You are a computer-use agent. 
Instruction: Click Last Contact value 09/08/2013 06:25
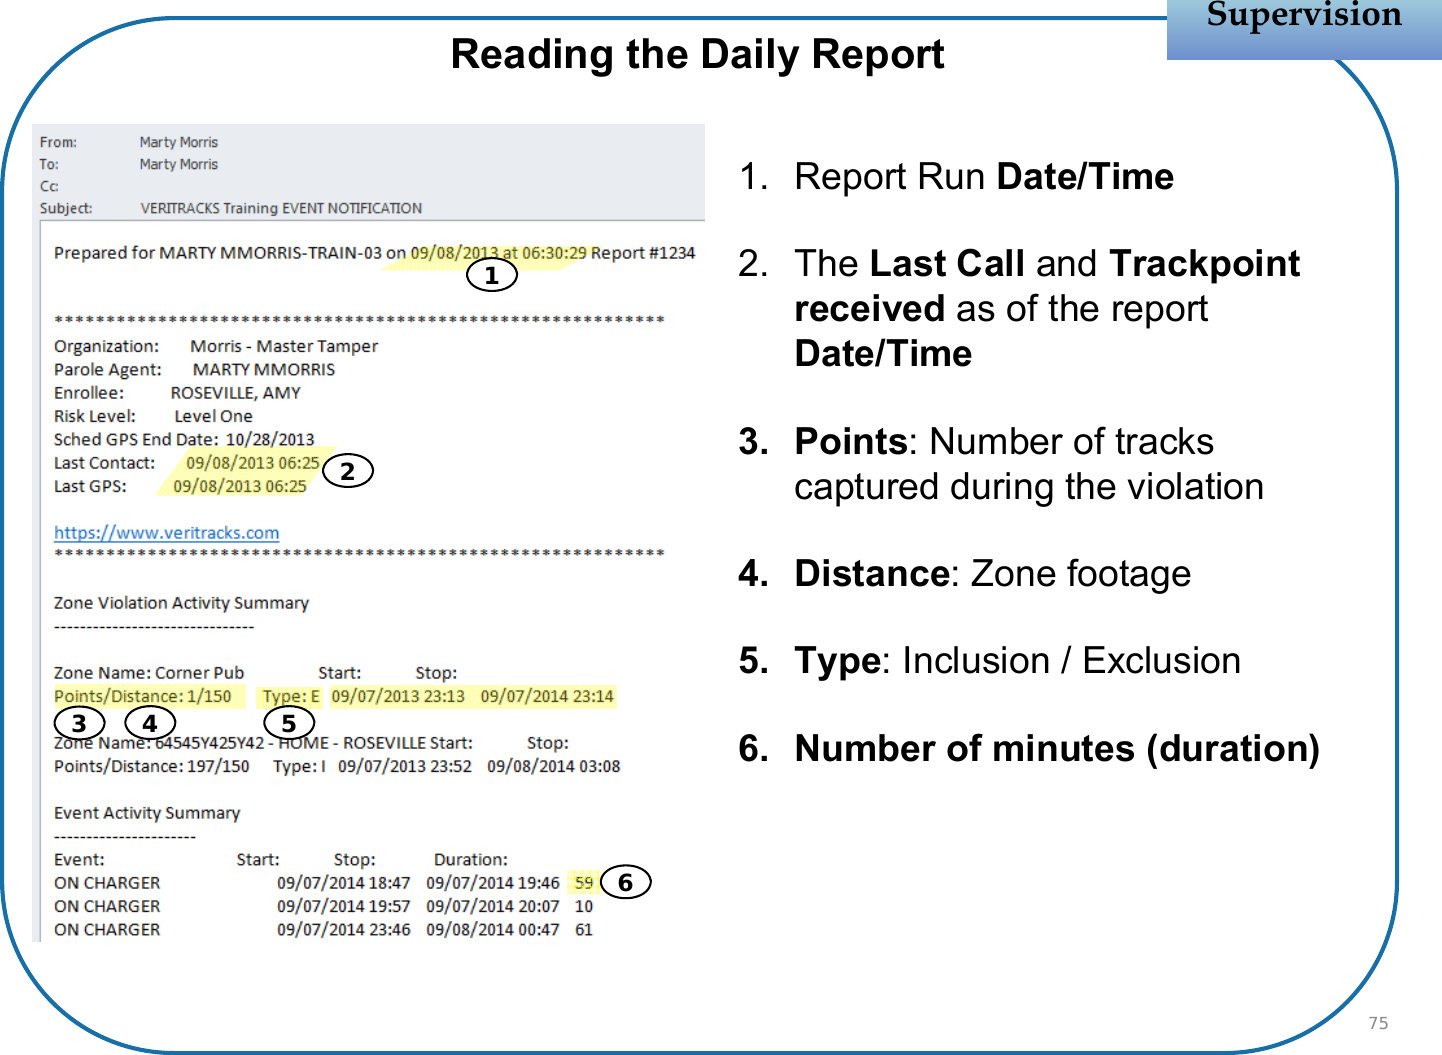253,463
